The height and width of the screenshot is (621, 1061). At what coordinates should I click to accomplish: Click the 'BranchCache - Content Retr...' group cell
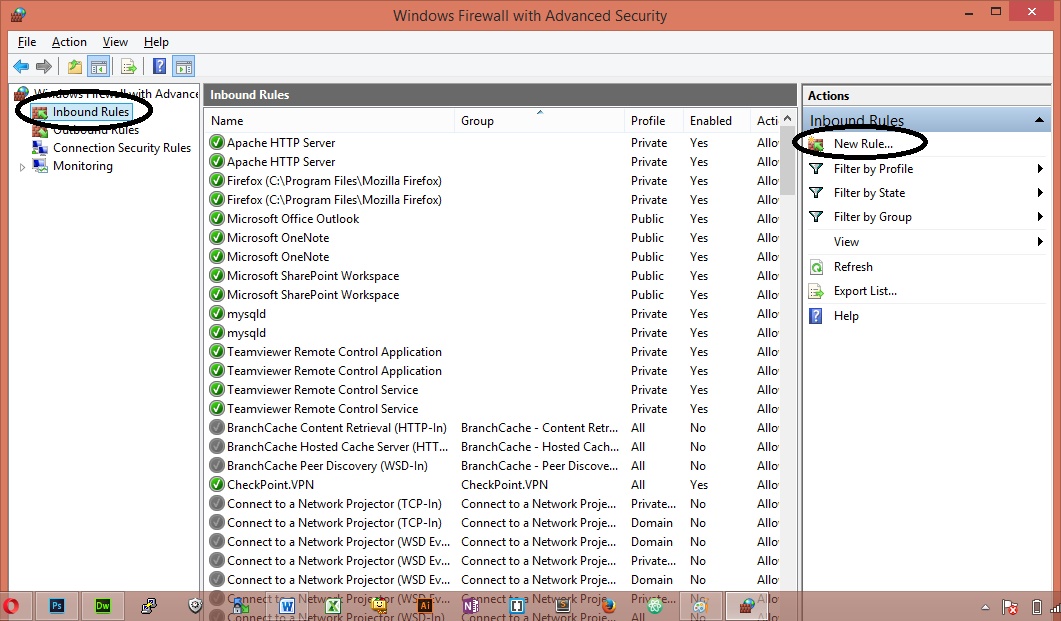(x=539, y=428)
